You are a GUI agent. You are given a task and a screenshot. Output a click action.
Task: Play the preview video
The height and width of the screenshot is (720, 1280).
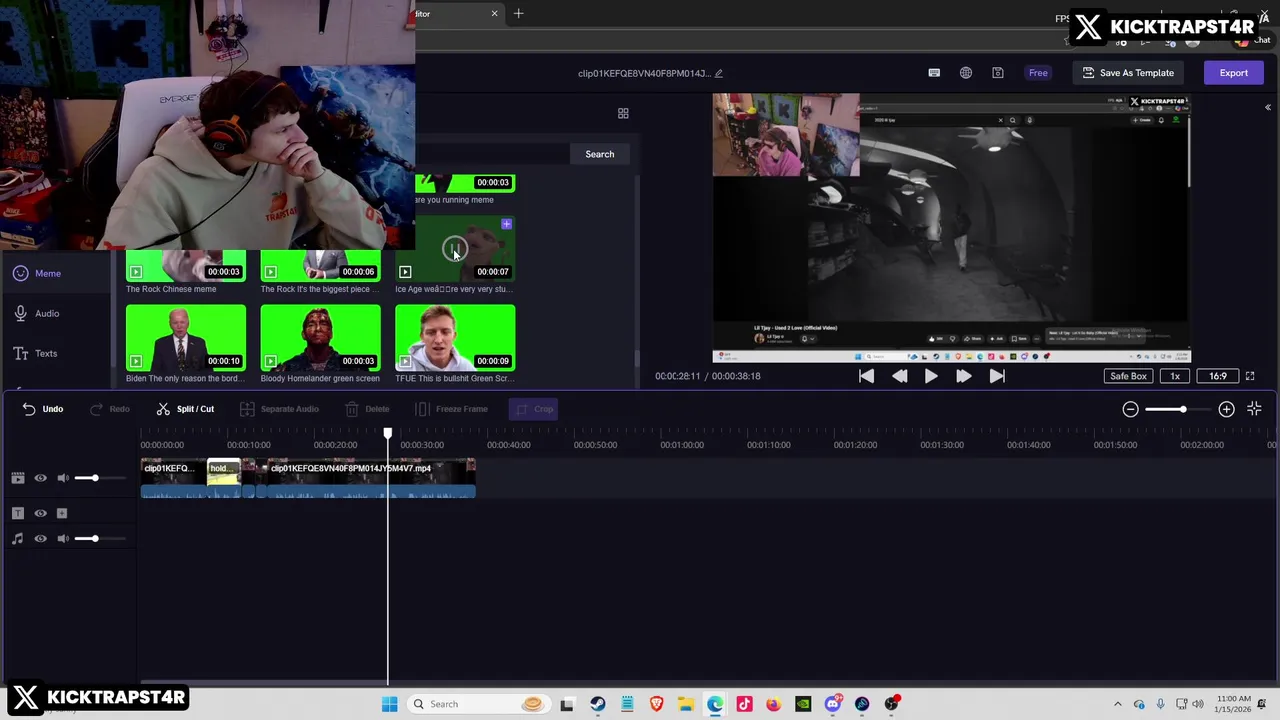(931, 376)
